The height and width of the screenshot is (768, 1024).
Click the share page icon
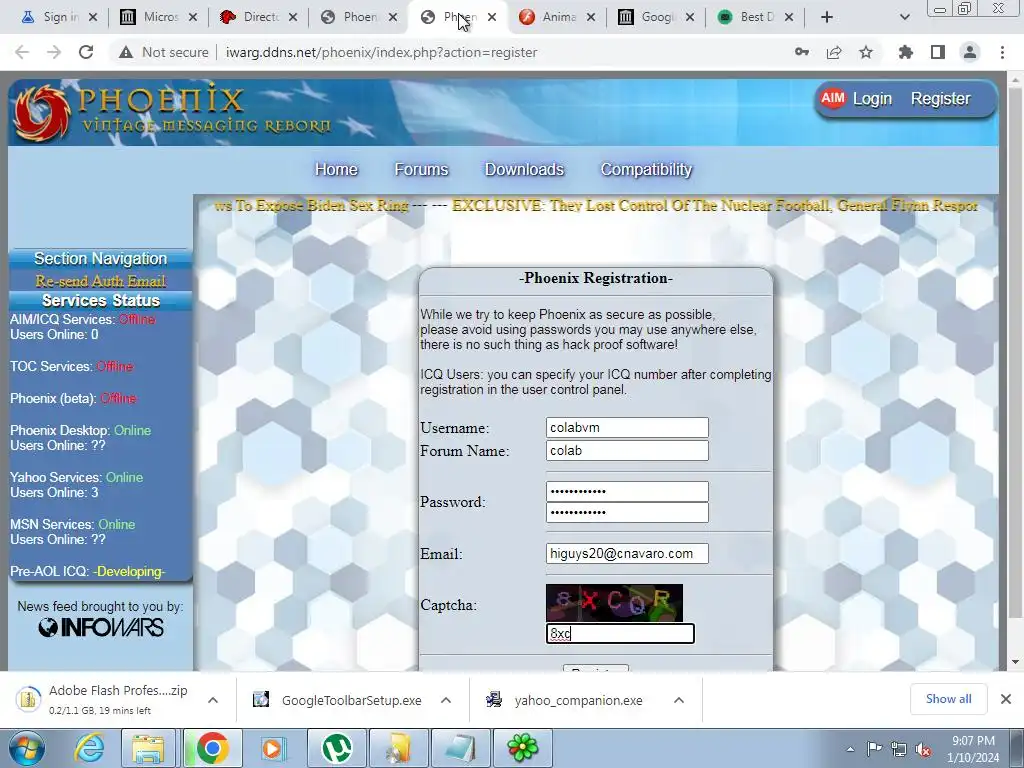coord(834,52)
